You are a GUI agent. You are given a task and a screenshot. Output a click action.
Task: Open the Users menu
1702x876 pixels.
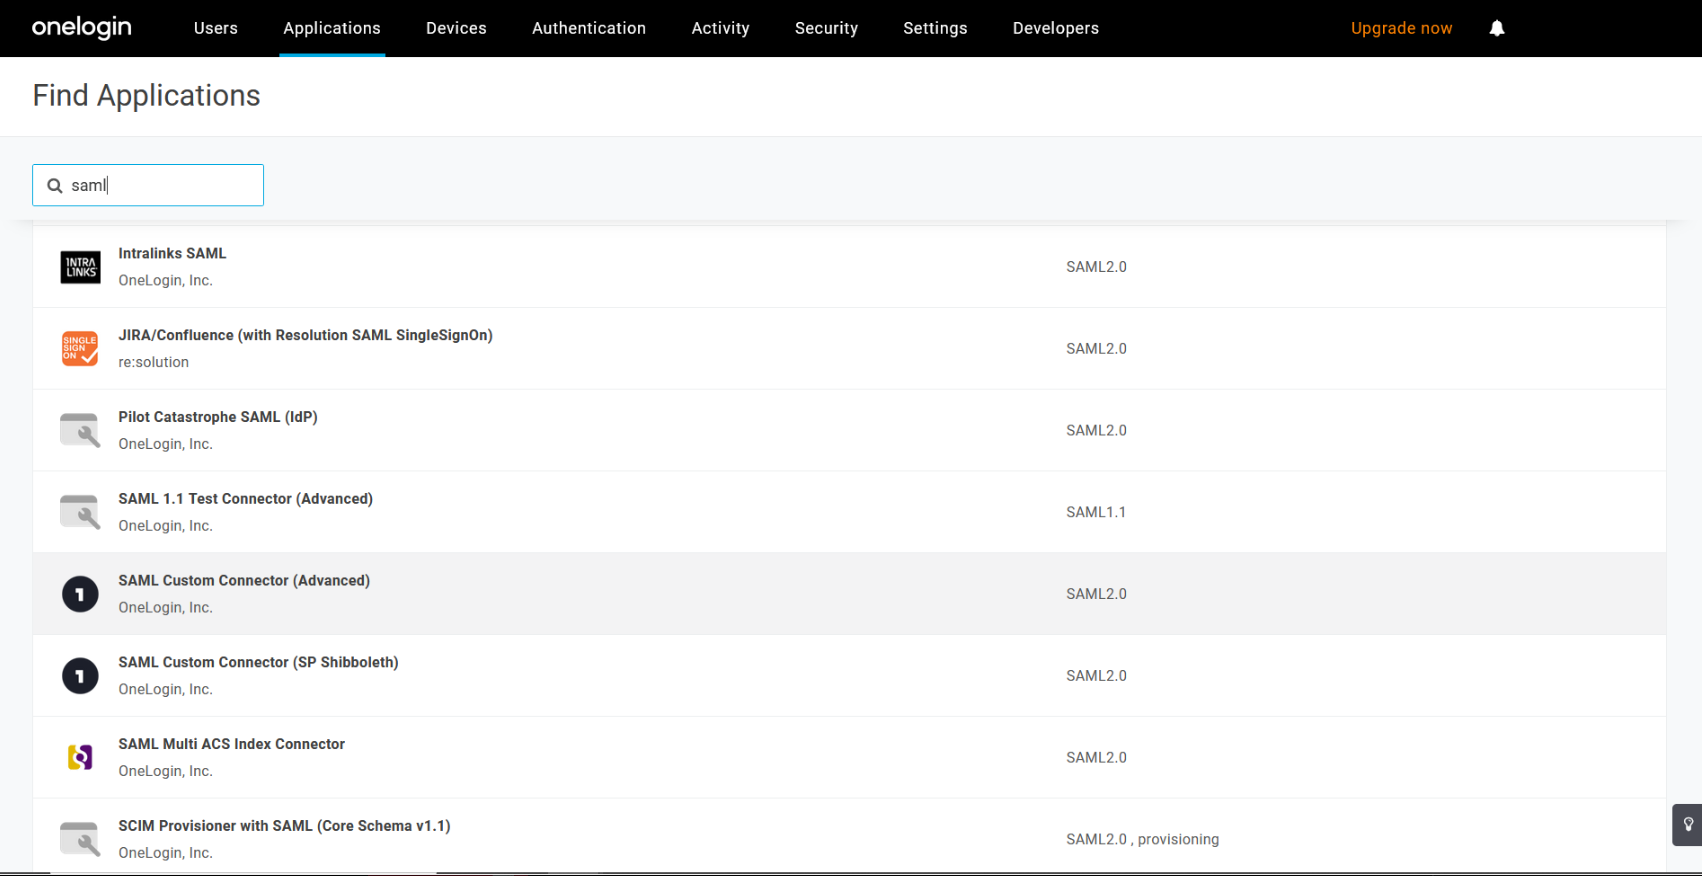216,28
